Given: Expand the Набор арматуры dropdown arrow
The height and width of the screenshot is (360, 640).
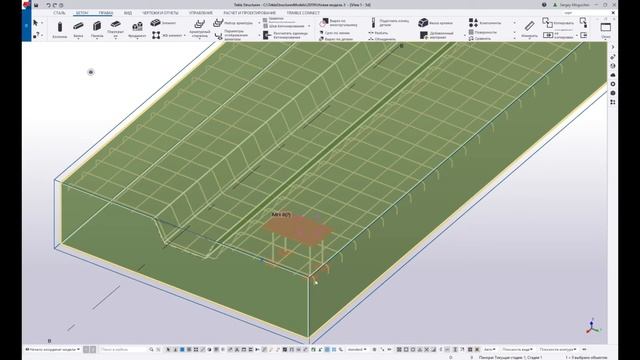Looking at the screenshot, I should pos(259,23).
